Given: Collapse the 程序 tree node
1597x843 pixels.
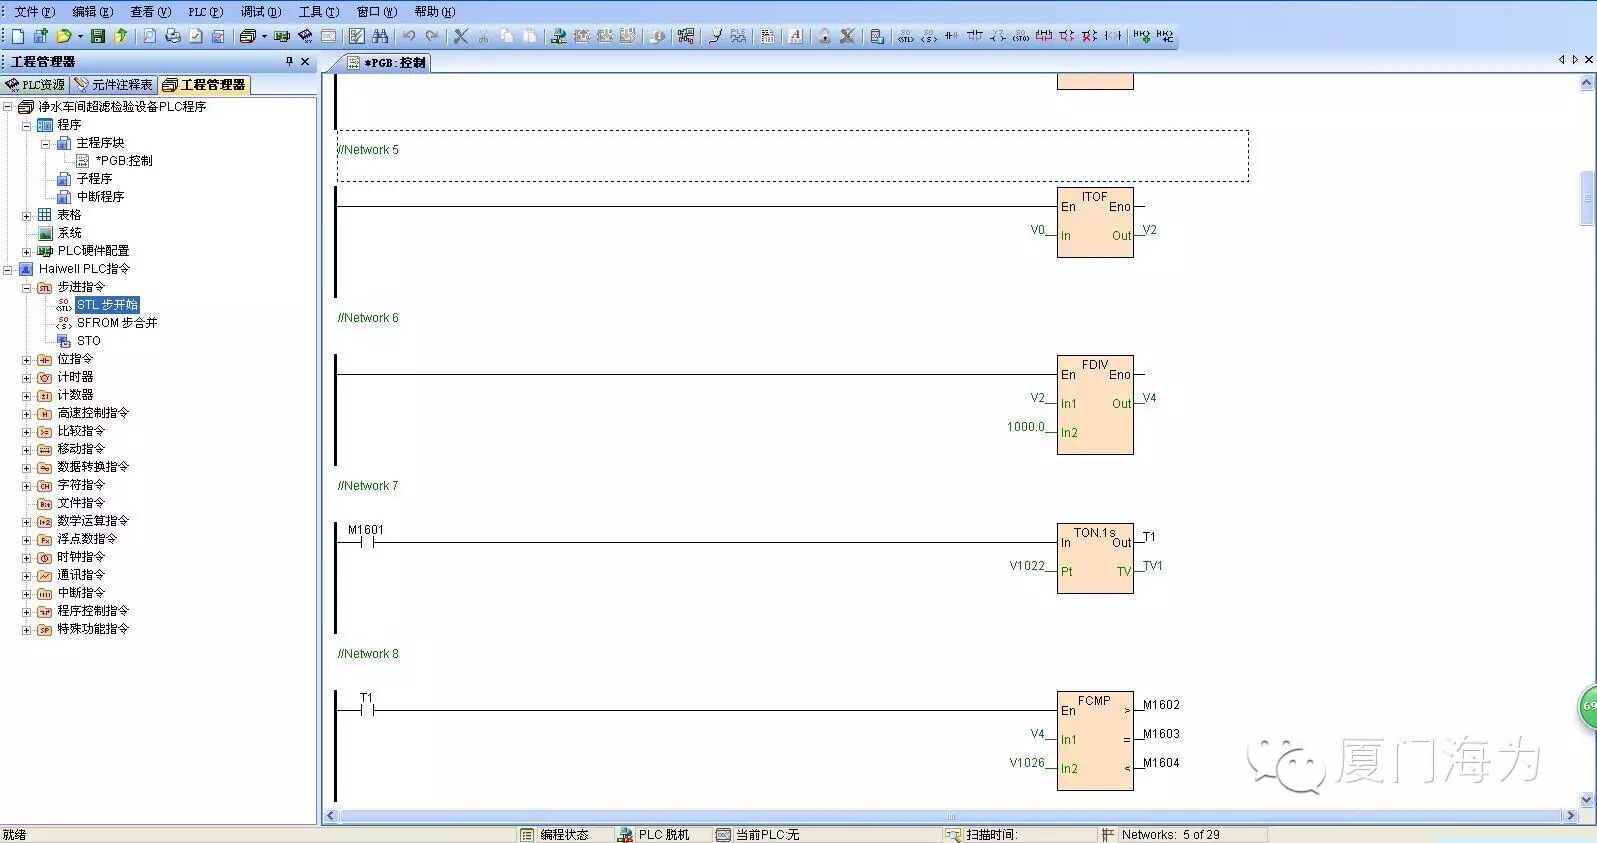Looking at the screenshot, I should (27, 126).
